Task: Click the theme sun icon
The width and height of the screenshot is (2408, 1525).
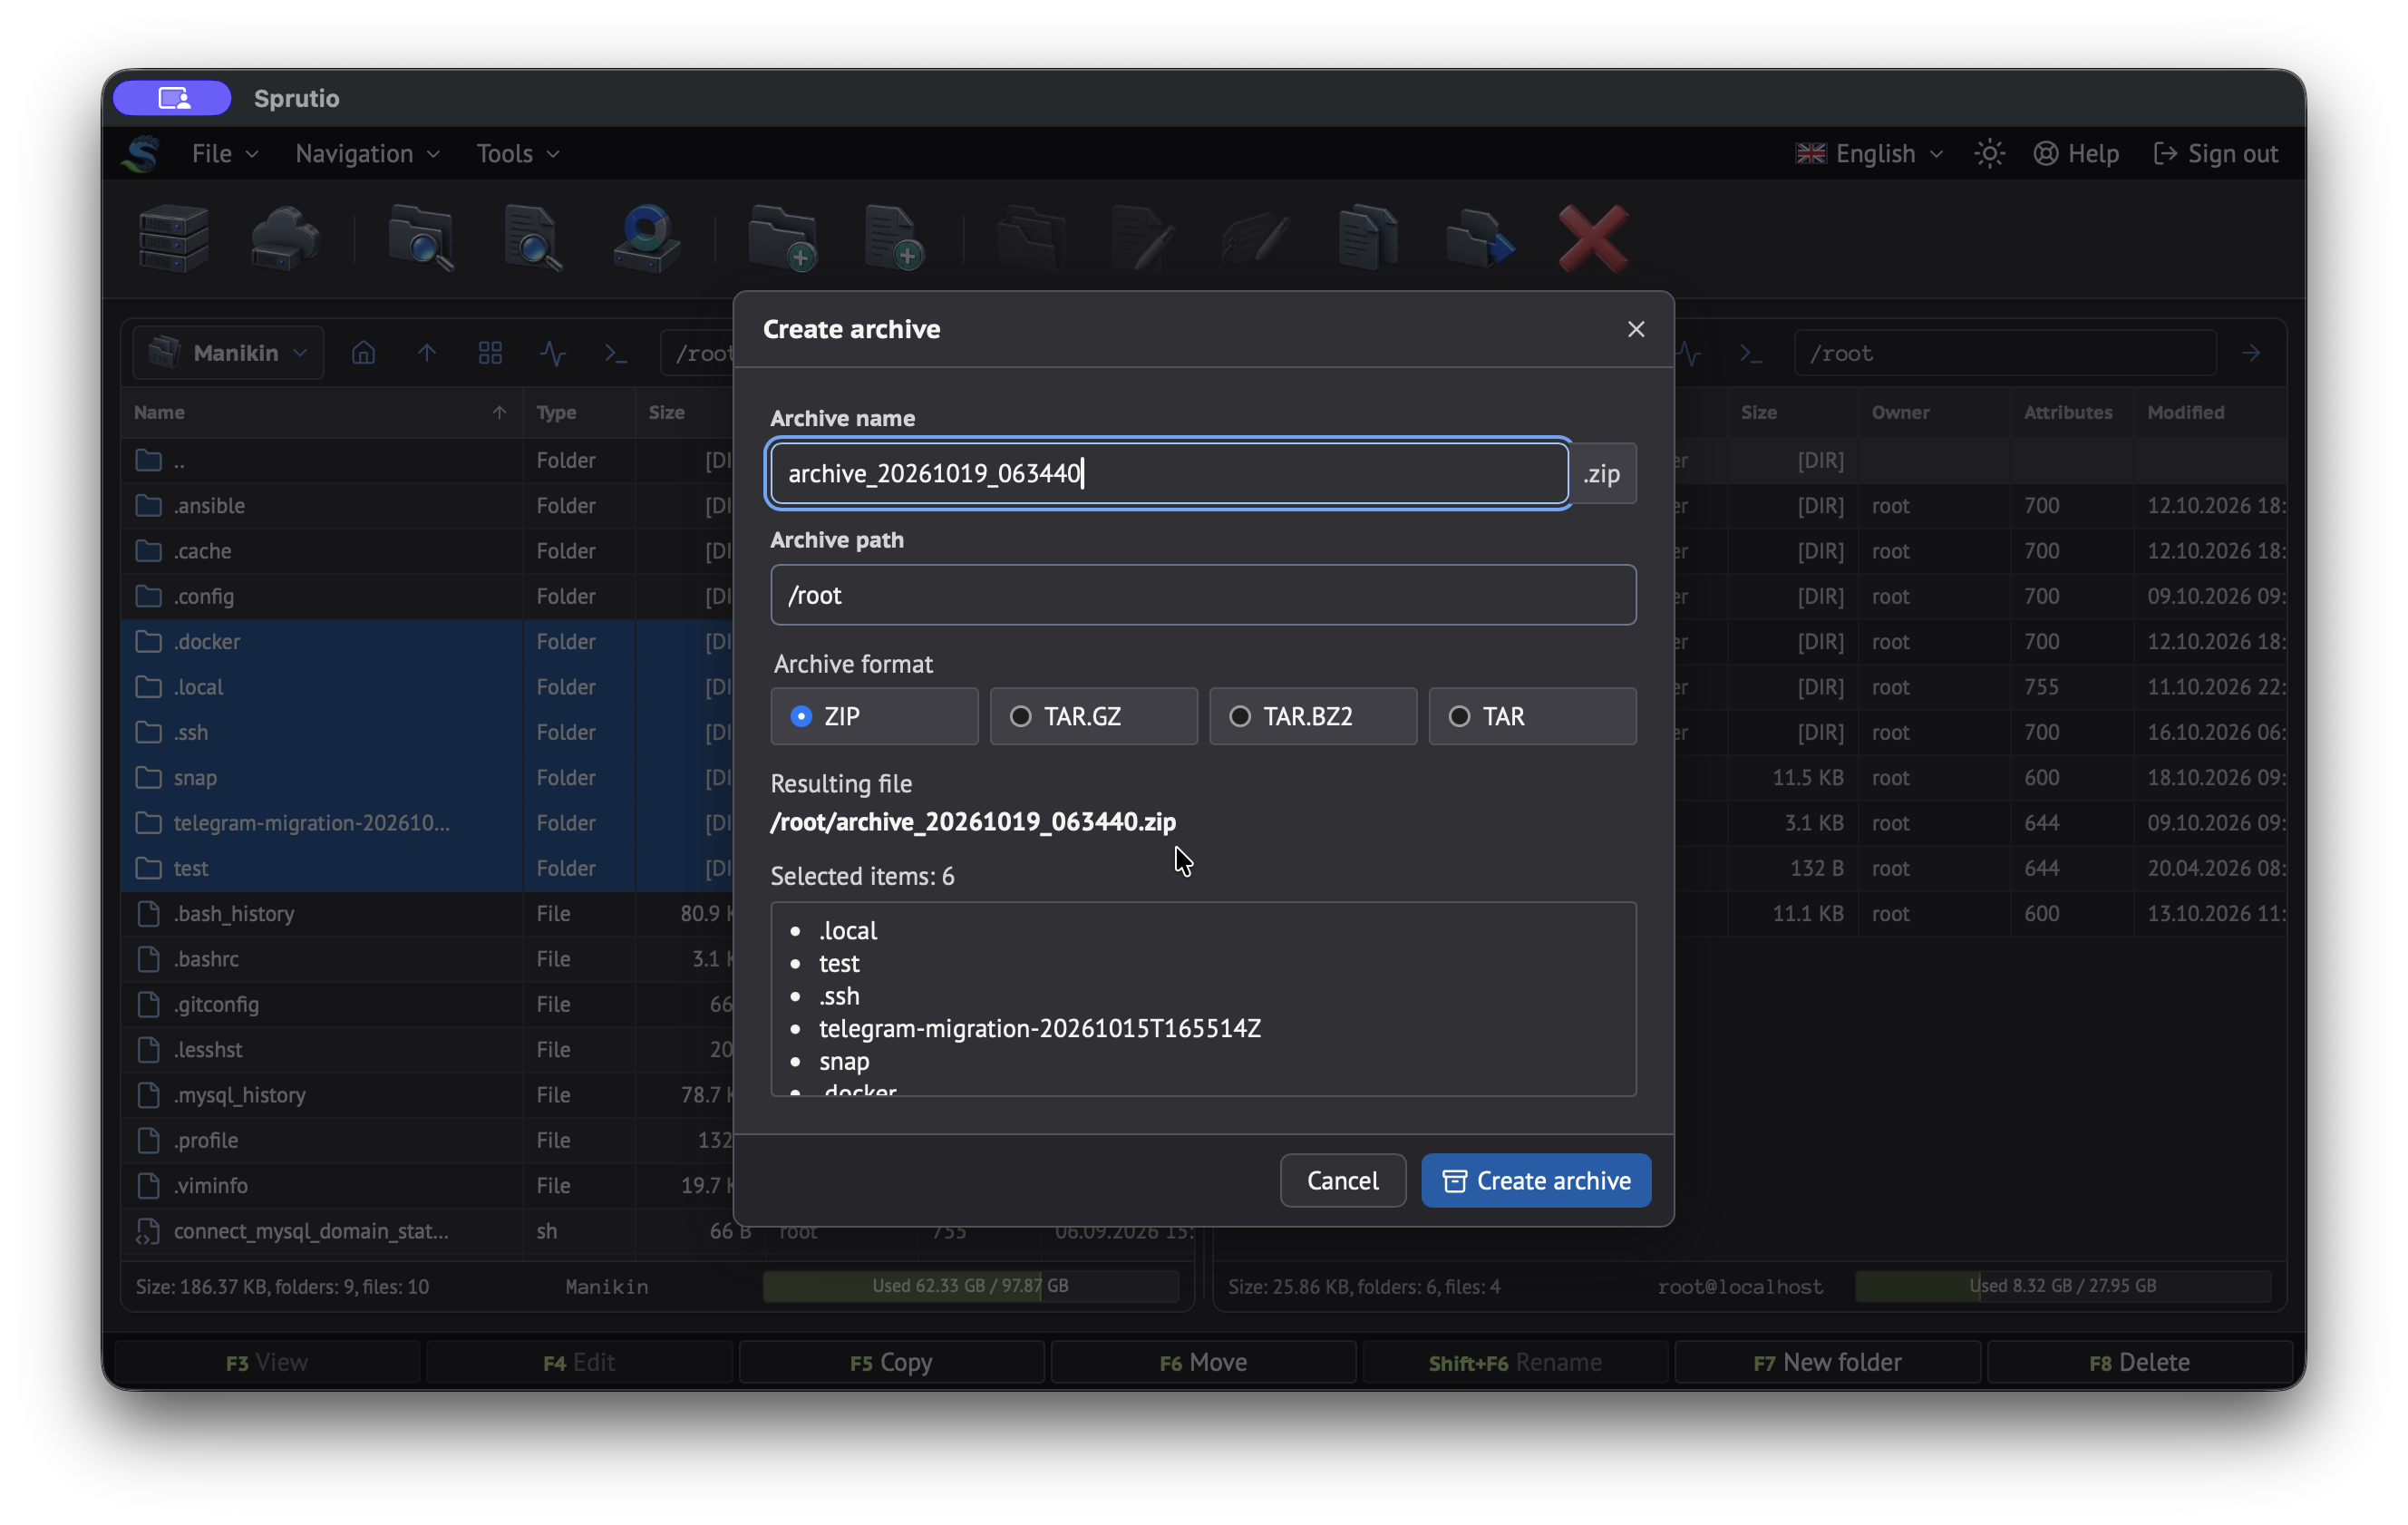Action: (1989, 153)
